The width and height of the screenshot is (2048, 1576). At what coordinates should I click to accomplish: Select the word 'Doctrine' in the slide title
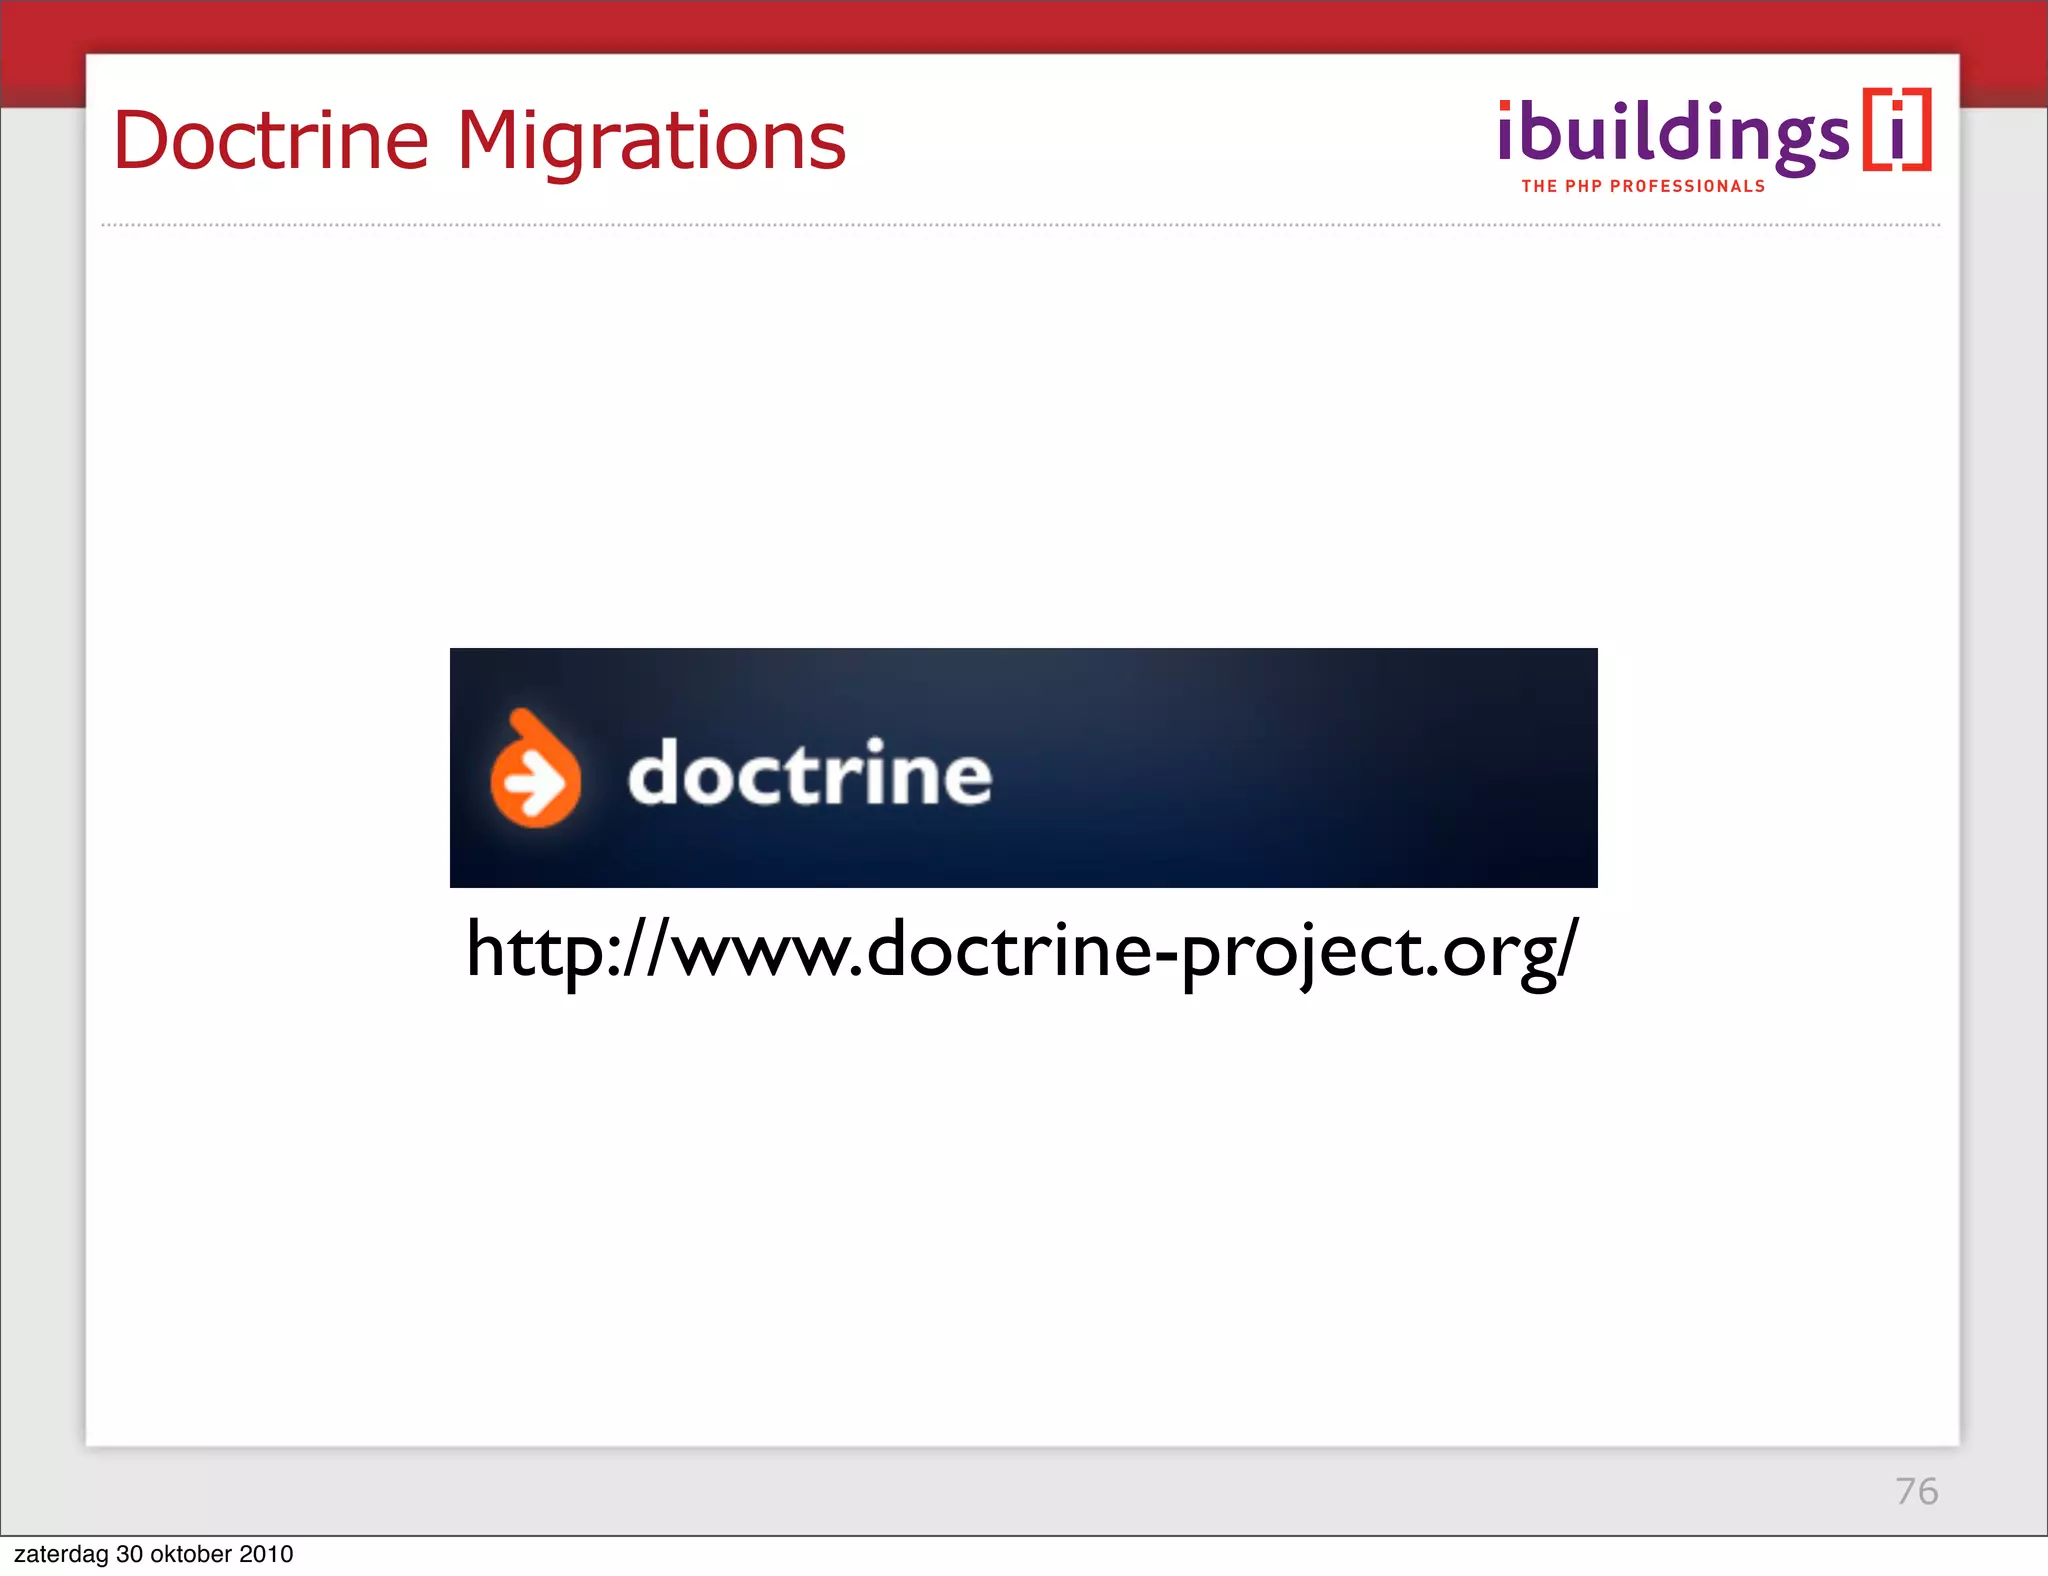(271, 140)
